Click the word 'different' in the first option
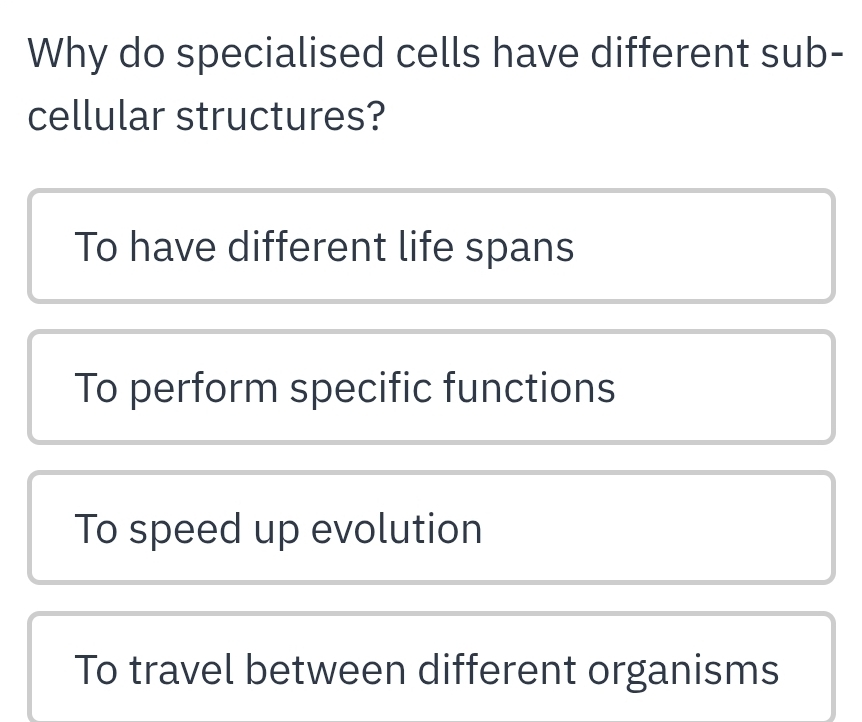 coord(307,247)
